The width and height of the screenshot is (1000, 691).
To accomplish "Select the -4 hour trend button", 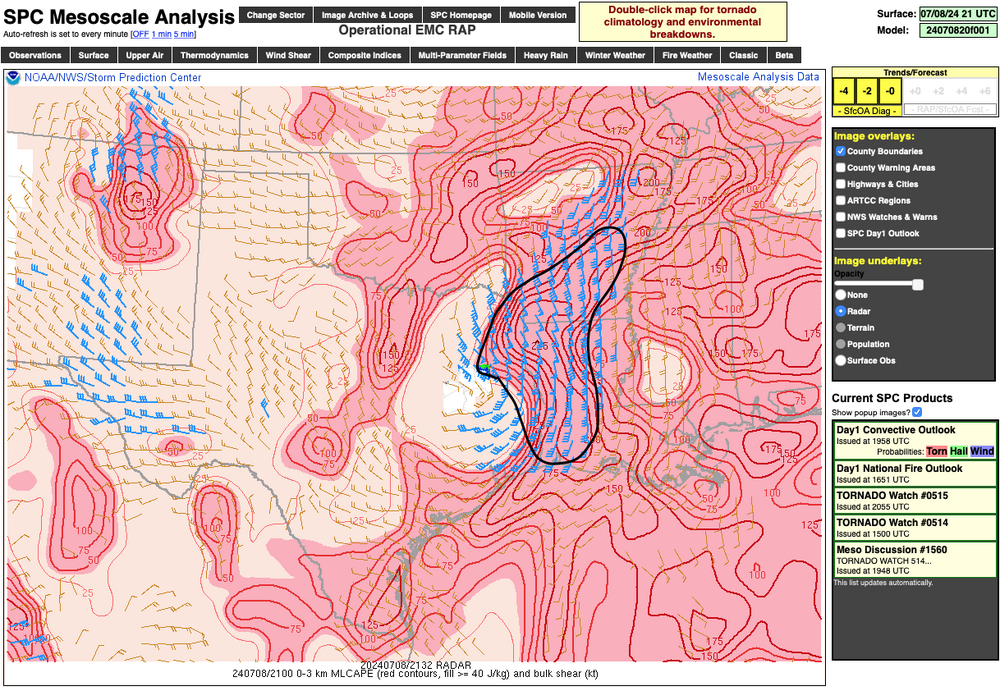I will point(844,91).
